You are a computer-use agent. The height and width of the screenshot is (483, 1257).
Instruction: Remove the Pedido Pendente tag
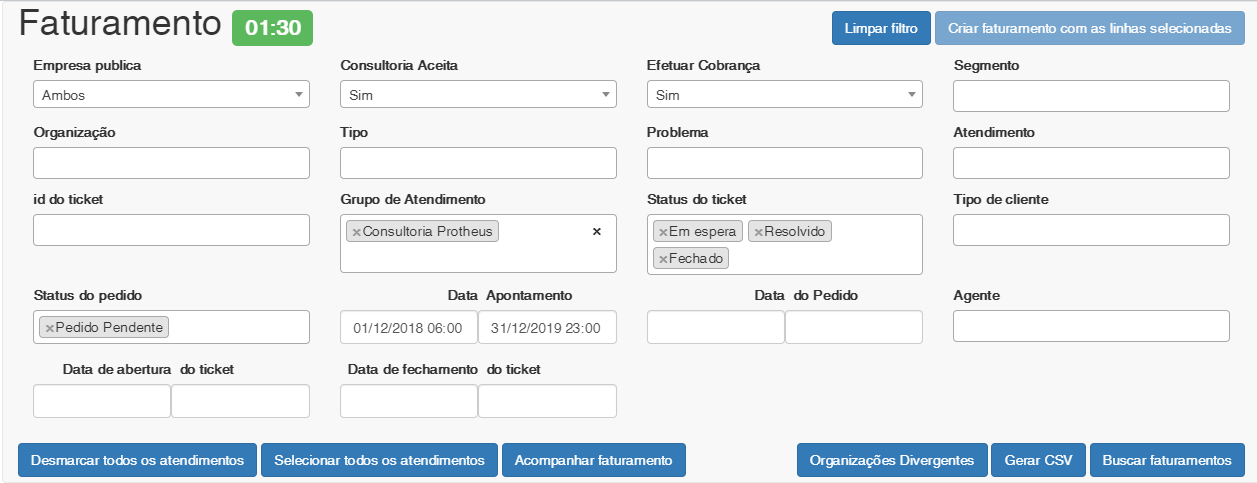coord(49,327)
